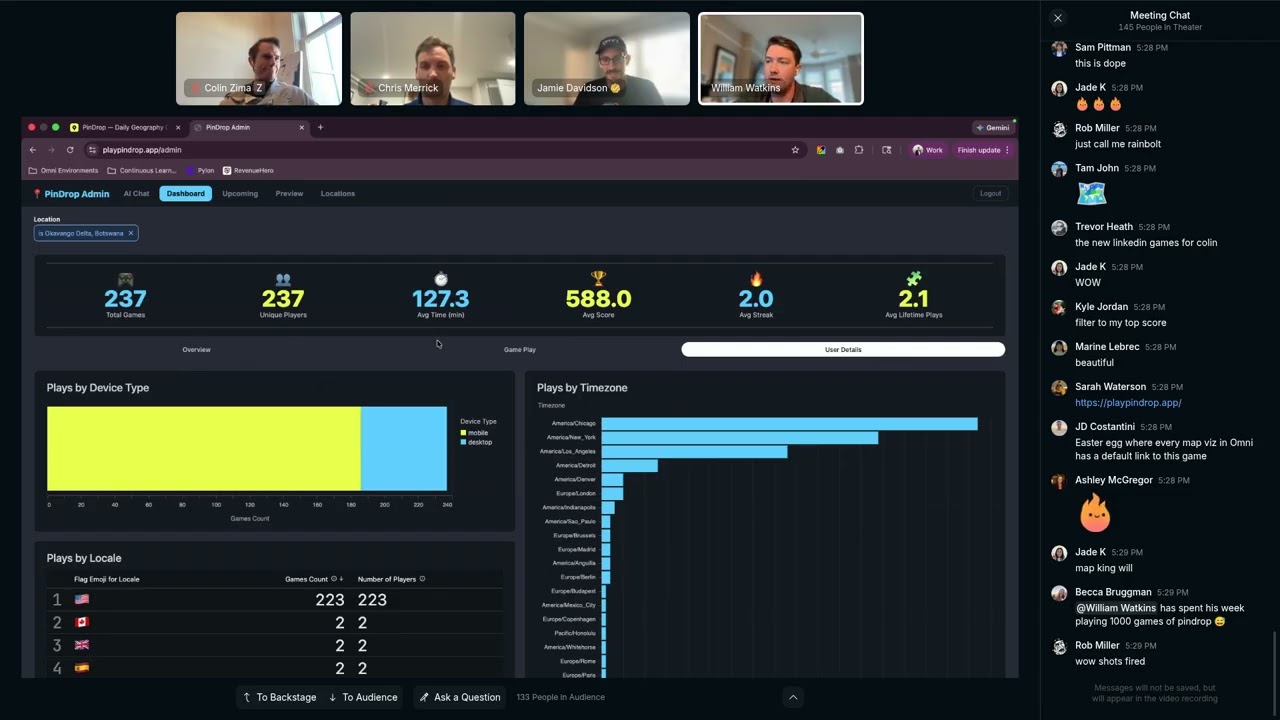Bookmark this page with the star icon

[x=795, y=150]
